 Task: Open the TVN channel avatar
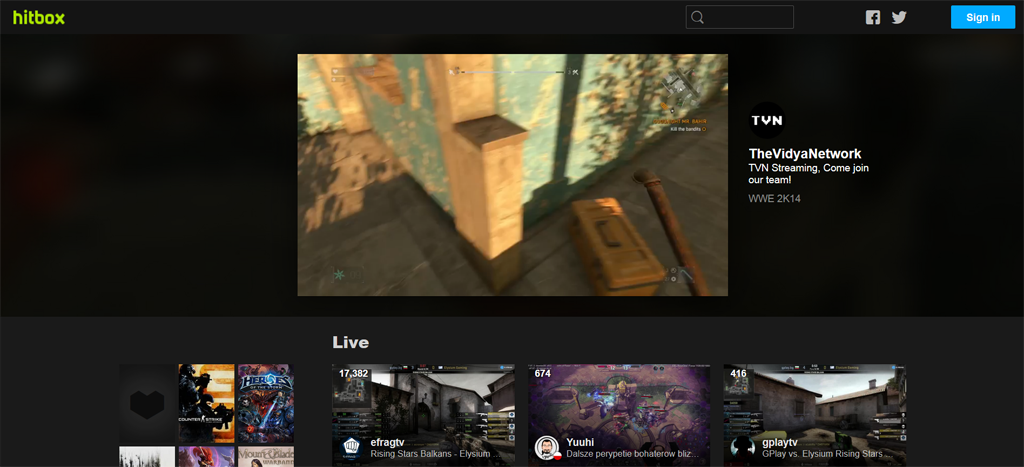[x=767, y=120]
